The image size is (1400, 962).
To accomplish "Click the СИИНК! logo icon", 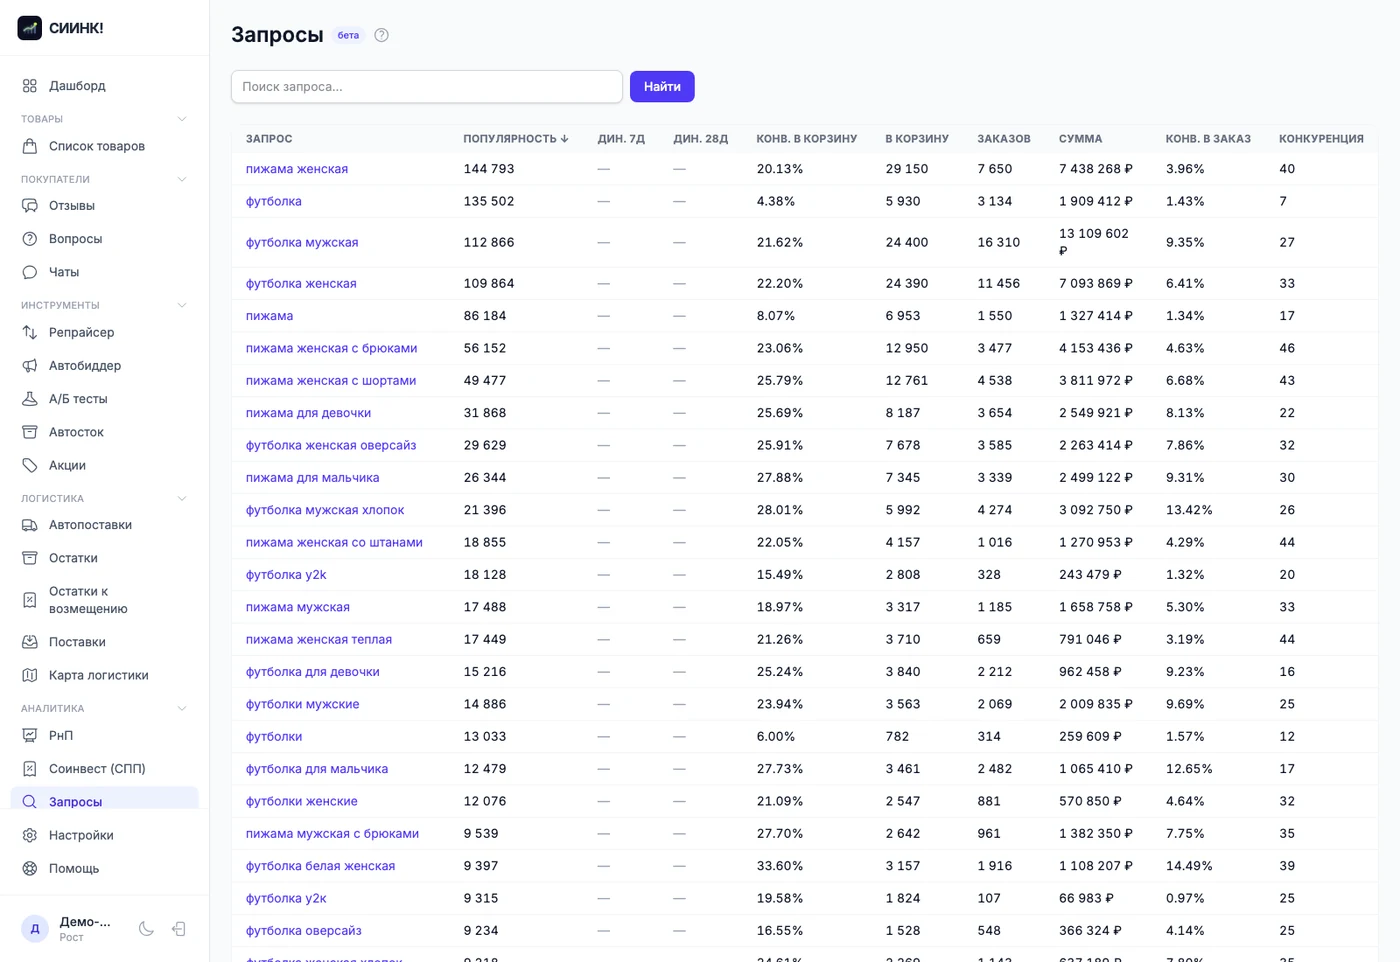I will [30, 28].
